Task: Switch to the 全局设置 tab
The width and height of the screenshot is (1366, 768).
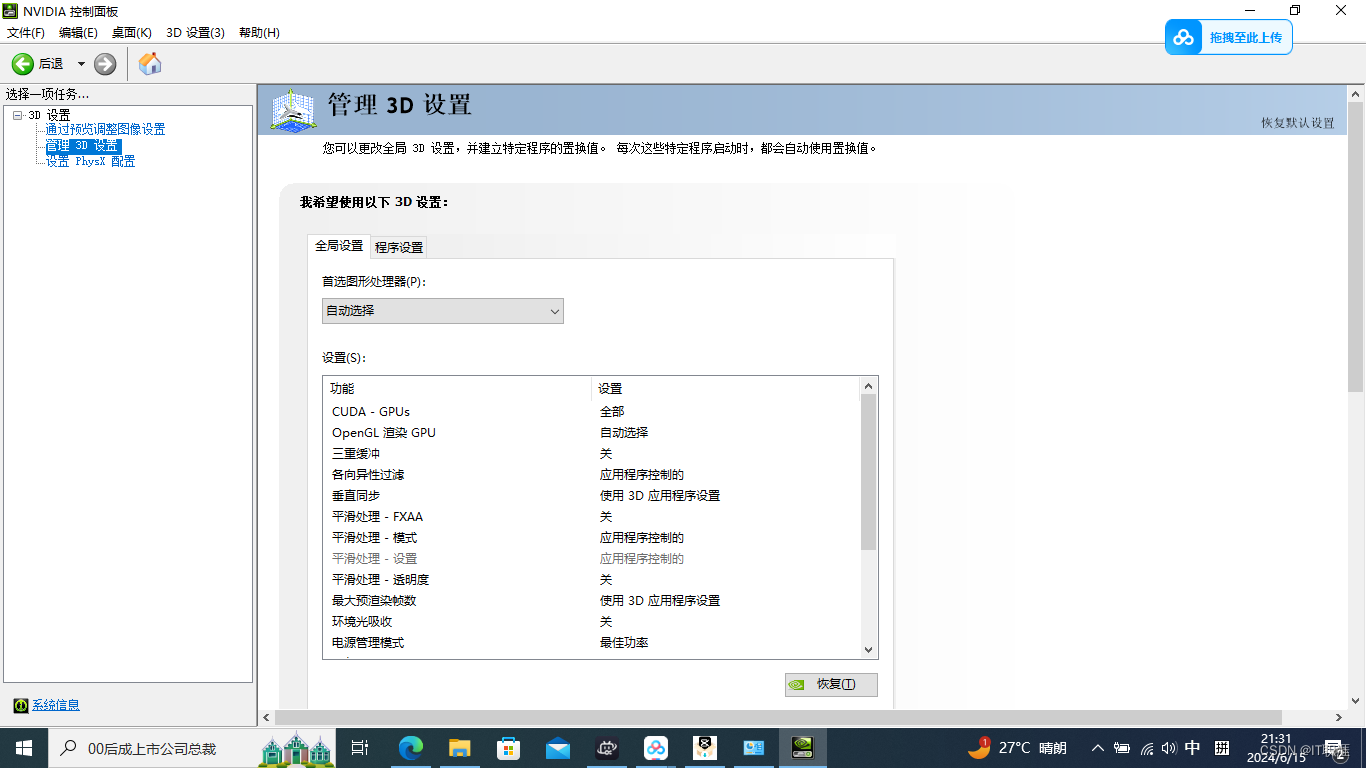Action: 339,246
